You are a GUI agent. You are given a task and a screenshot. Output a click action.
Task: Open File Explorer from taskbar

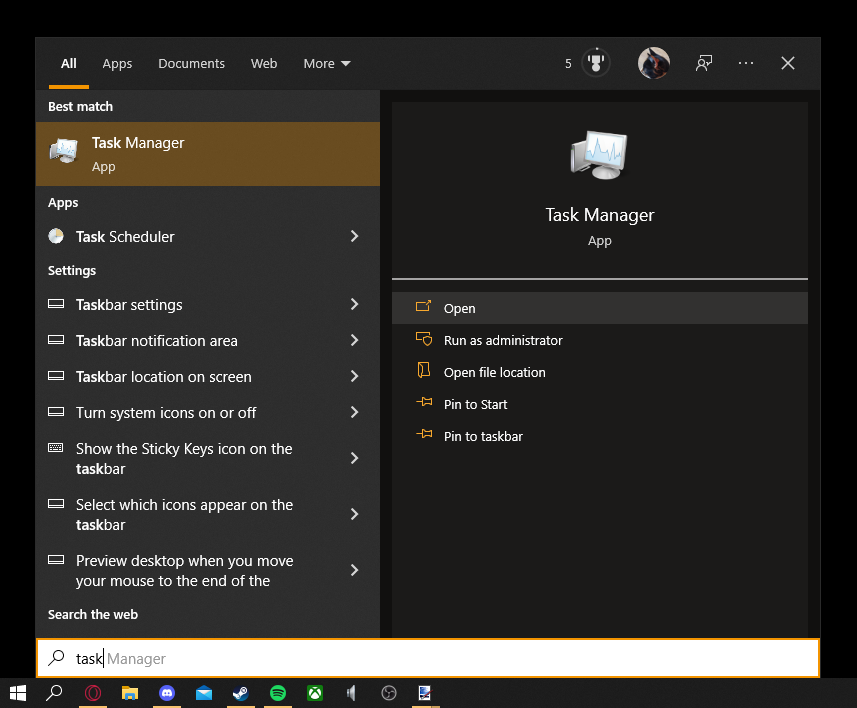(130, 693)
